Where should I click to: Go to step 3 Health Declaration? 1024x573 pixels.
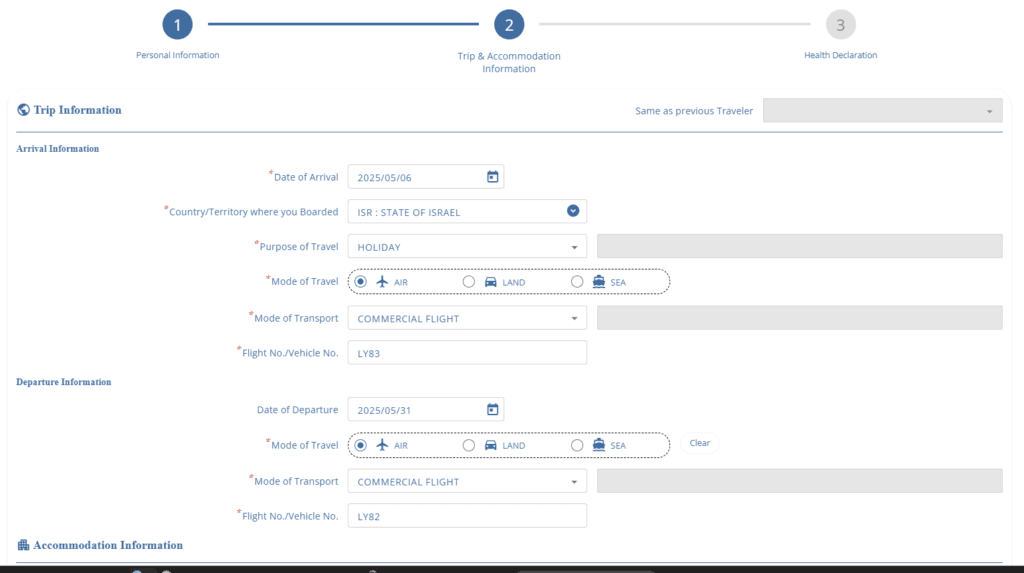[840, 25]
